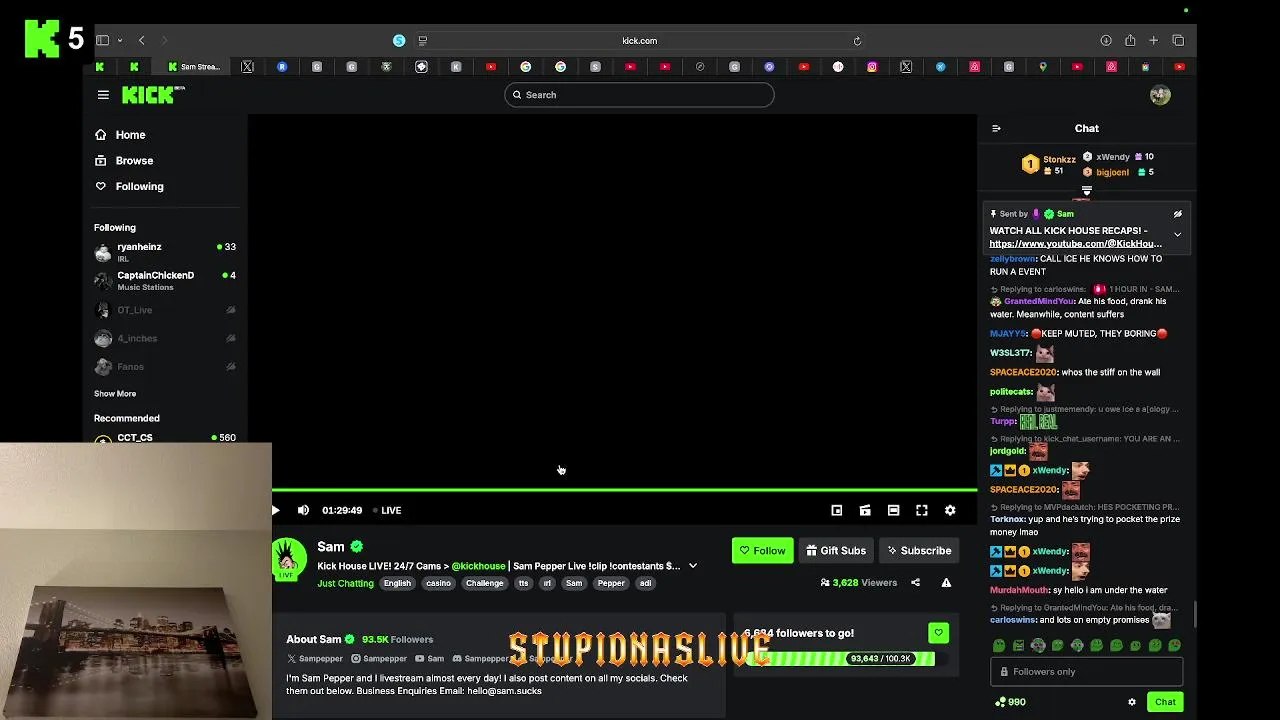Screen dimensions: 1280x720
Task: Open a new Safari tab
Action: click(1153, 41)
